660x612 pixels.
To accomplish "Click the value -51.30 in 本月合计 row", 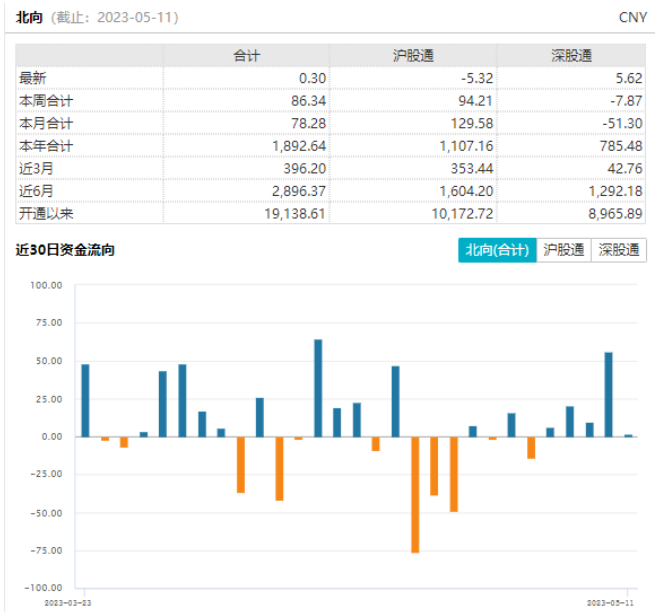I will point(622,123).
